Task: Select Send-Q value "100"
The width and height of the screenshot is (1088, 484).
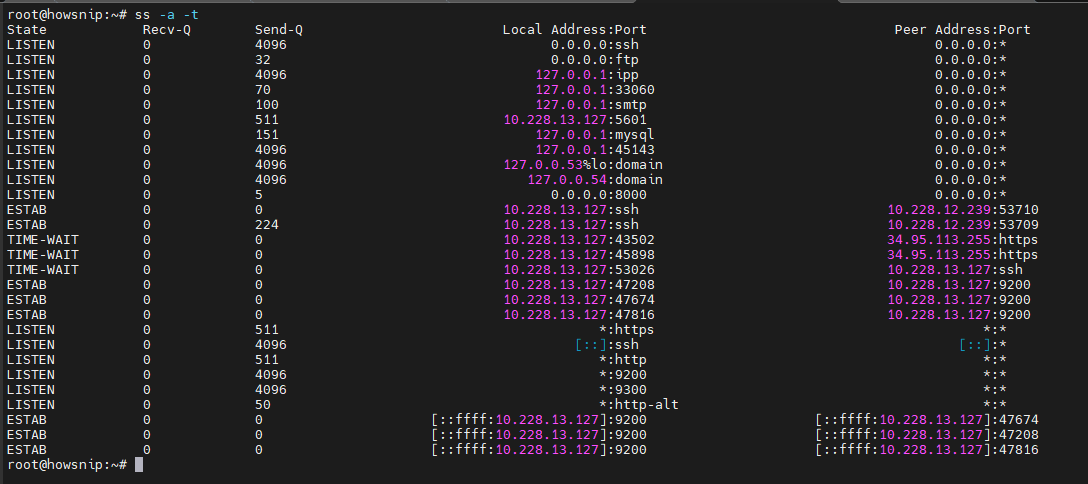Action: pos(267,105)
